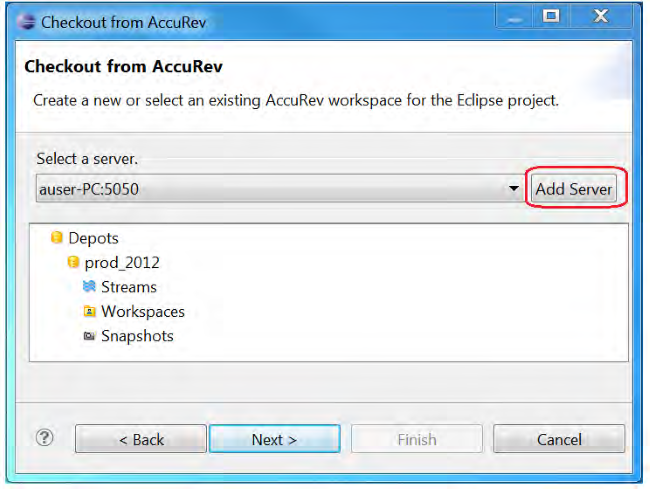650x489 pixels.
Task: Pick the Snapshots tree entry
Action: pyautogui.click(x=137, y=336)
